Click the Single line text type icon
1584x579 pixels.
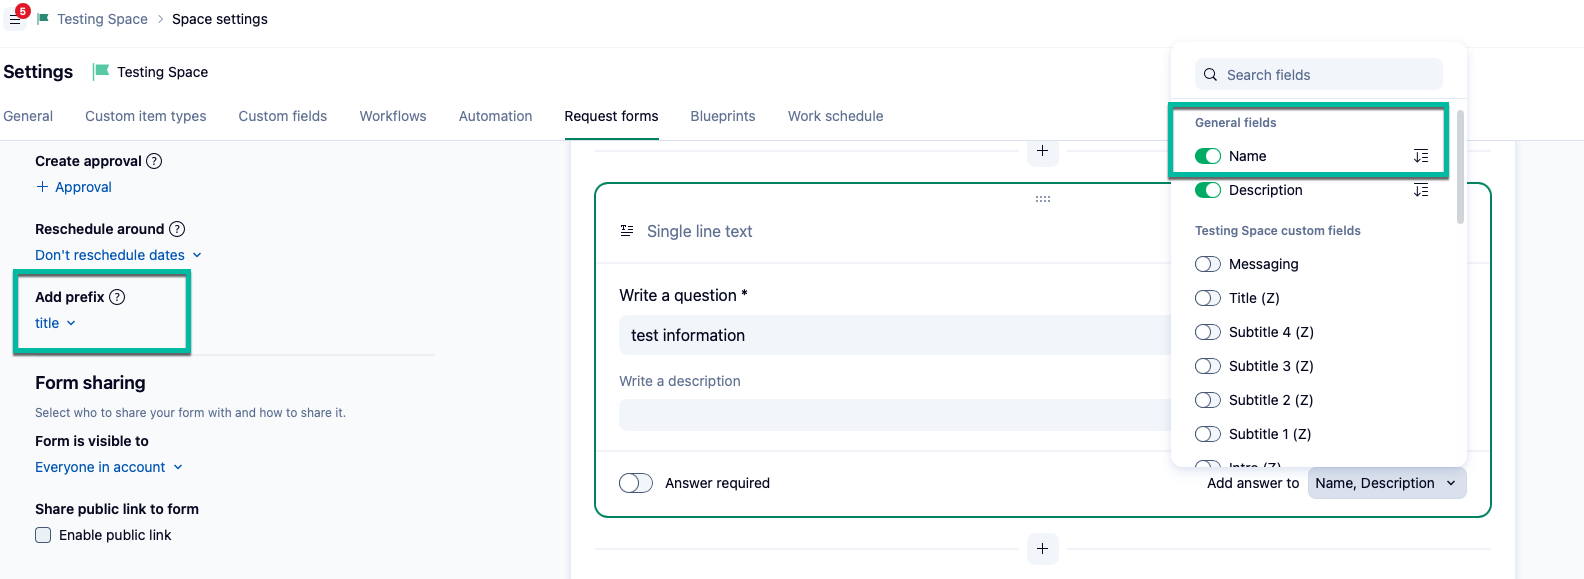[627, 231]
